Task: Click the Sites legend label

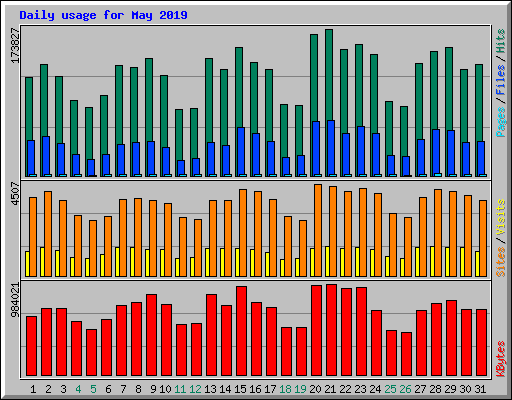Action: [501, 262]
